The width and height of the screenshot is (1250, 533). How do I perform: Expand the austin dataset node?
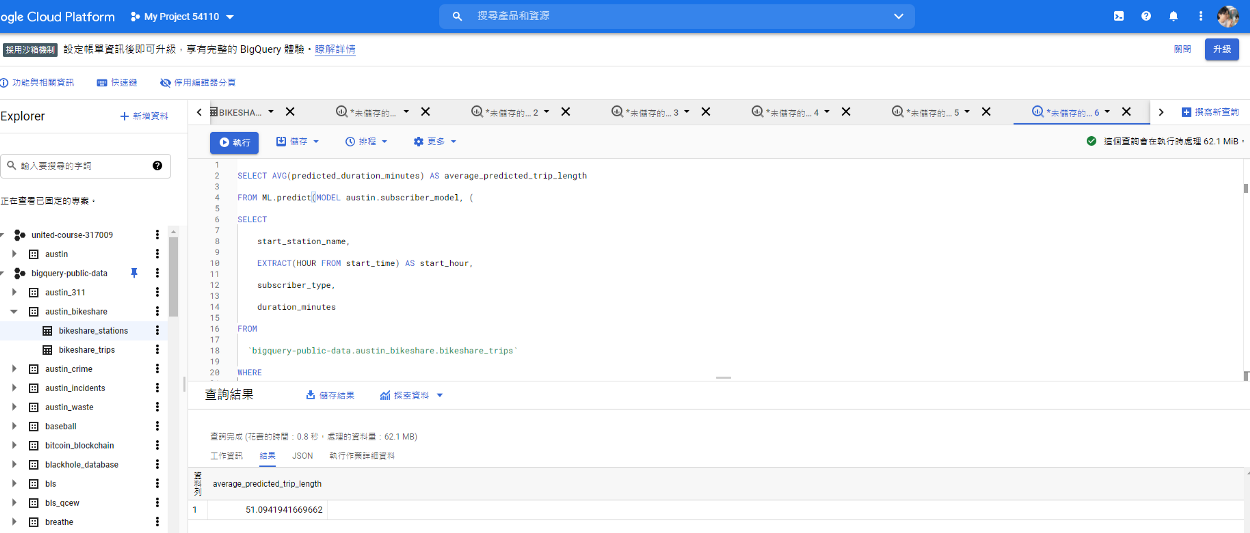coord(15,254)
